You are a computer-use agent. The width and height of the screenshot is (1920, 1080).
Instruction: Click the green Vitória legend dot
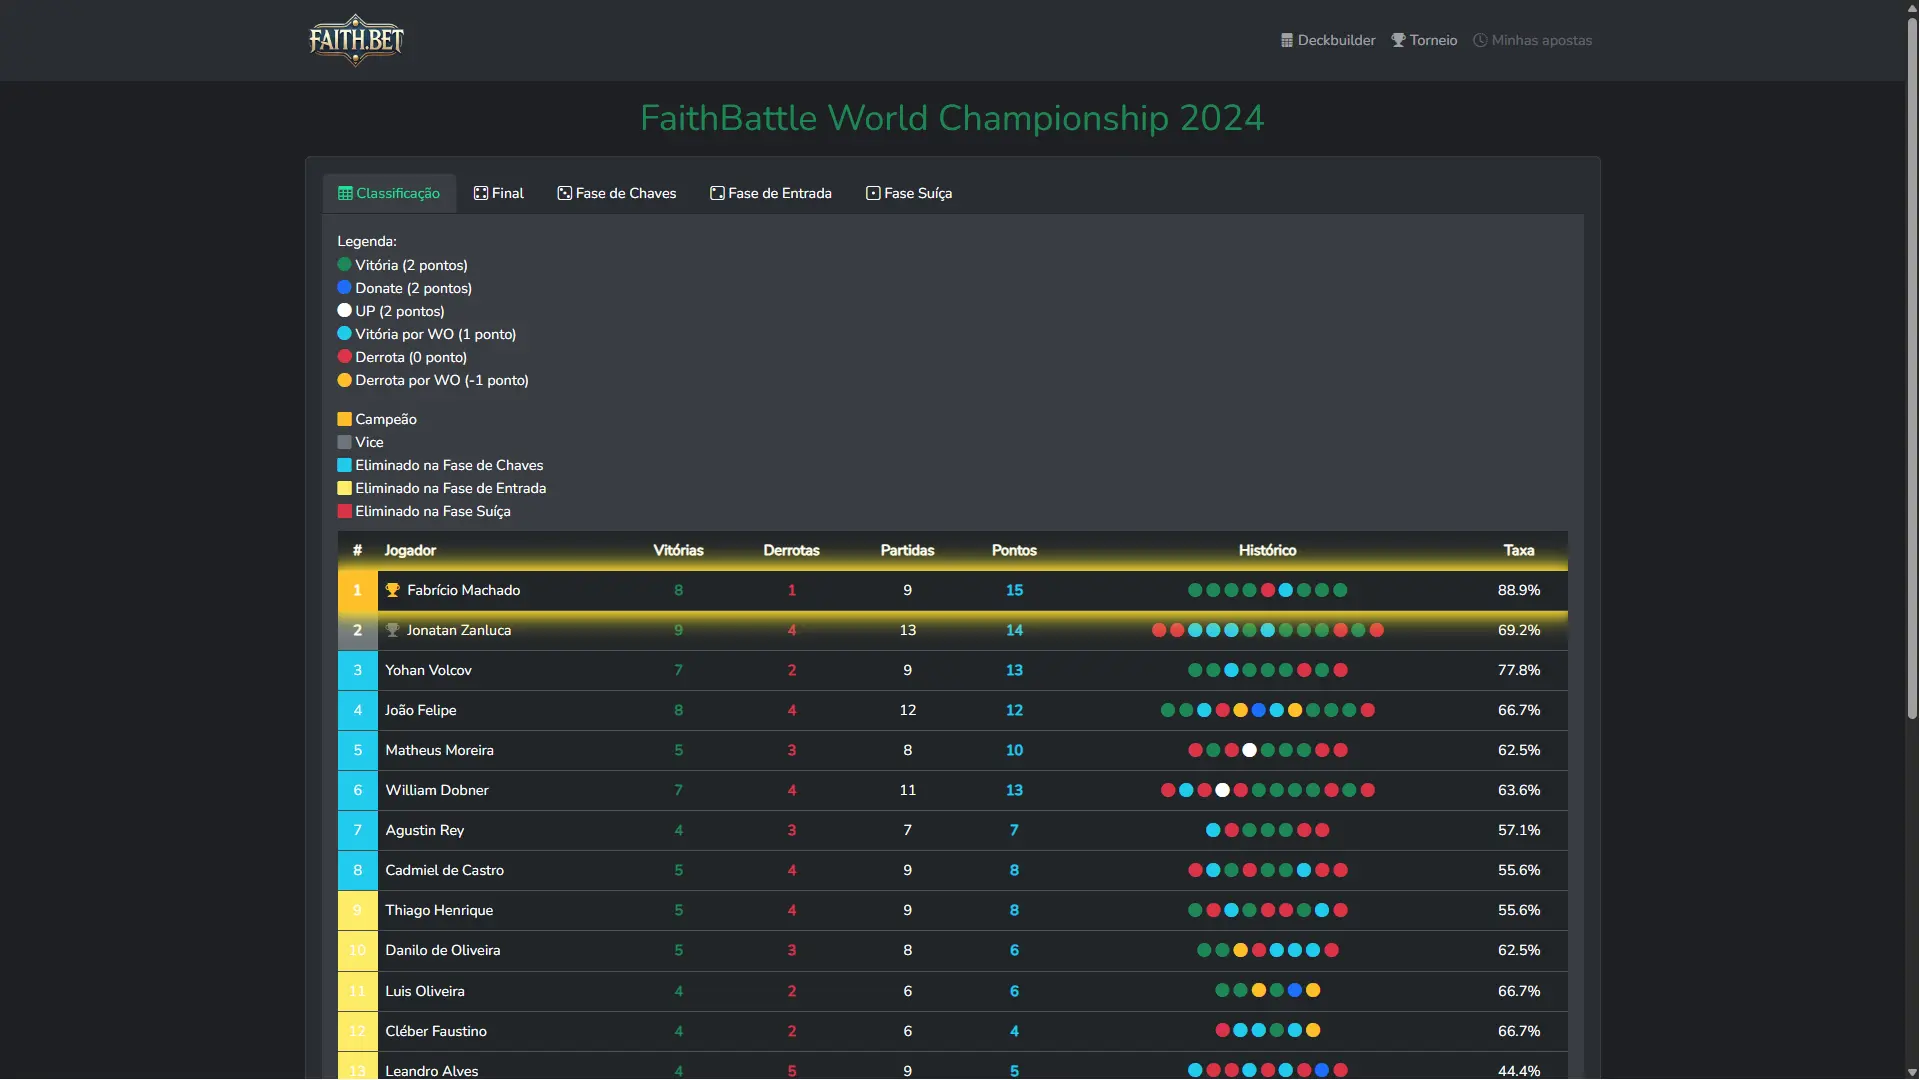(344, 265)
